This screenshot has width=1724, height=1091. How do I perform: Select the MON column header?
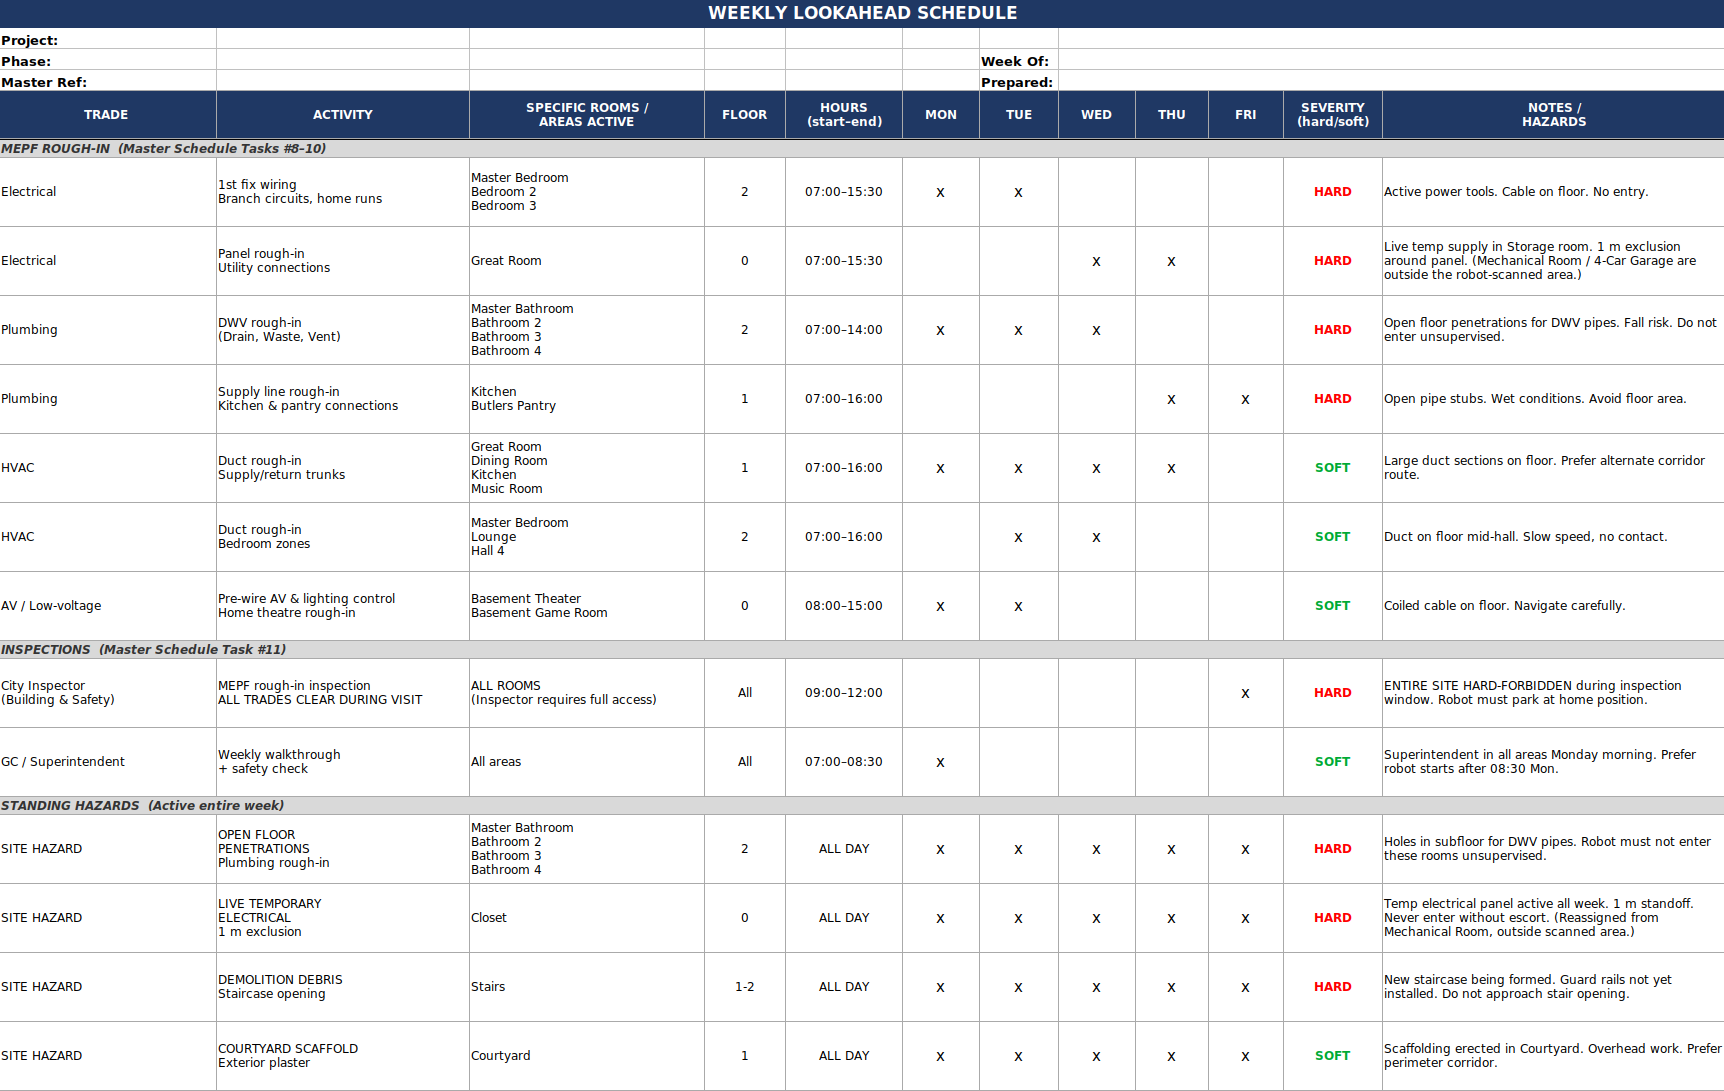941,115
